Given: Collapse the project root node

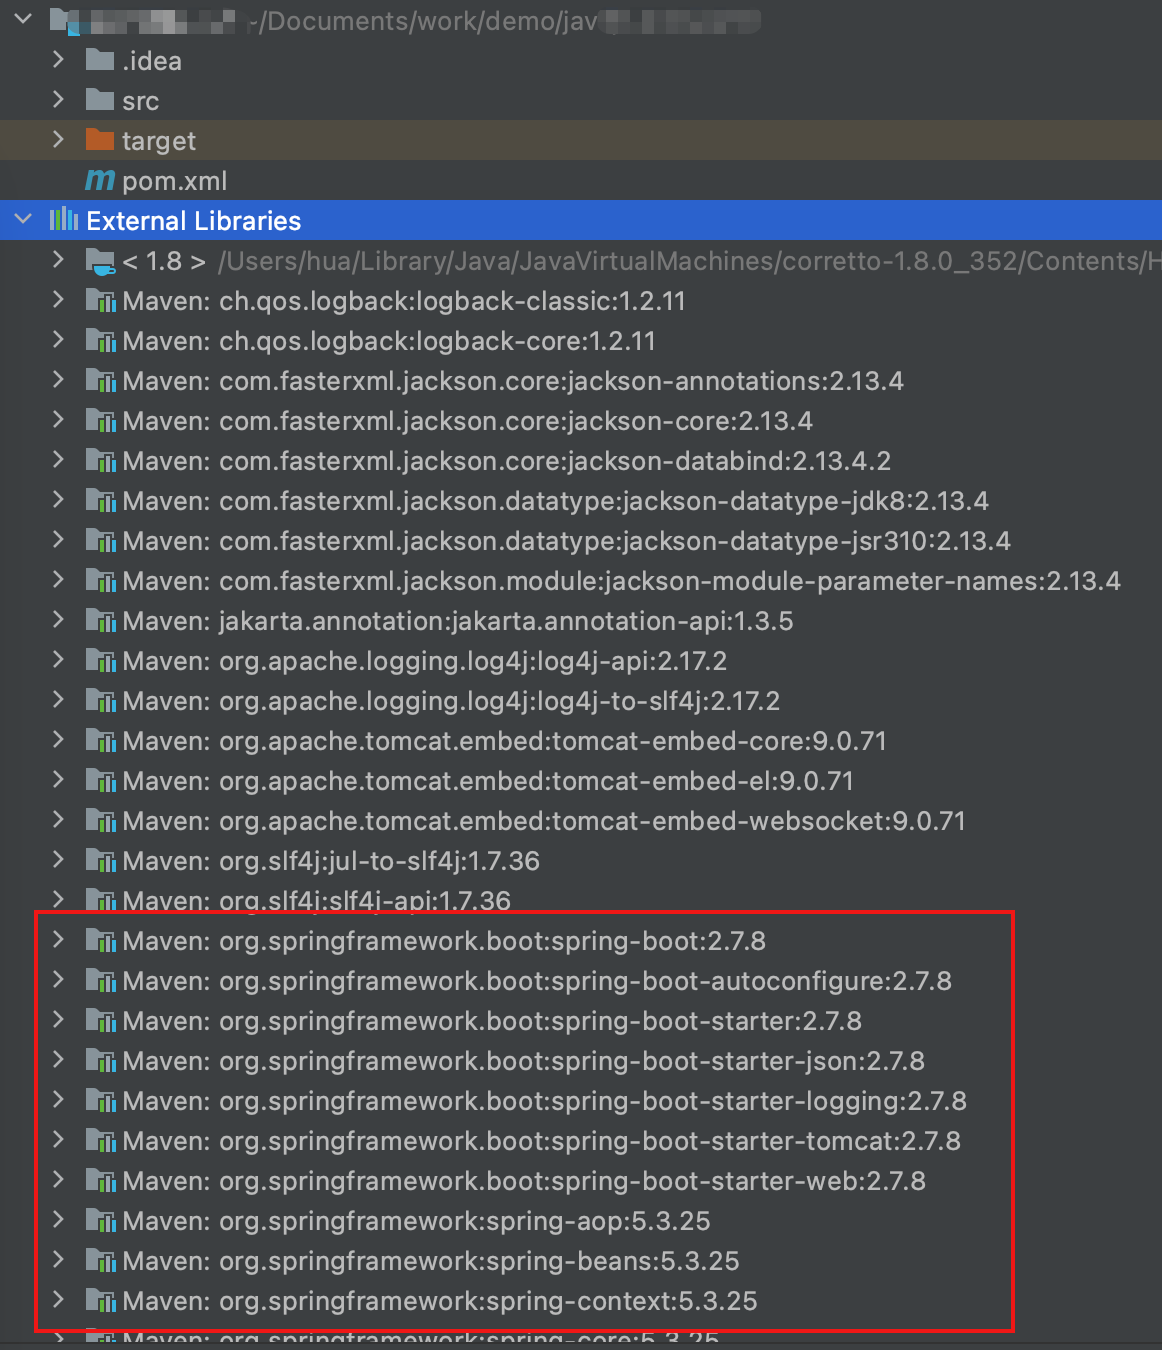Looking at the screenshot, I should tap(23, 19).
